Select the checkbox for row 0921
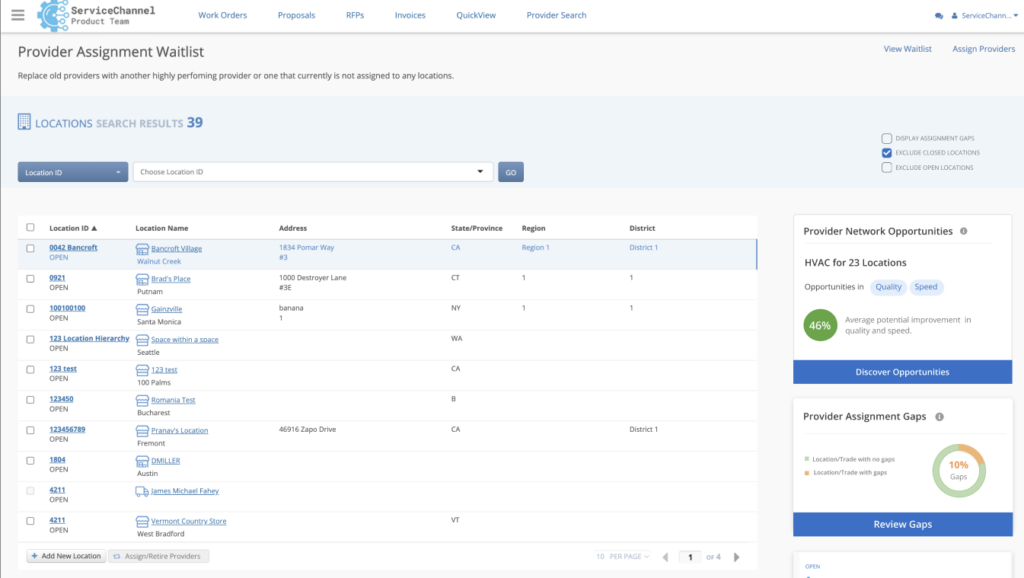Screen dimensions: 1024x578 click(x=30, y=279)
